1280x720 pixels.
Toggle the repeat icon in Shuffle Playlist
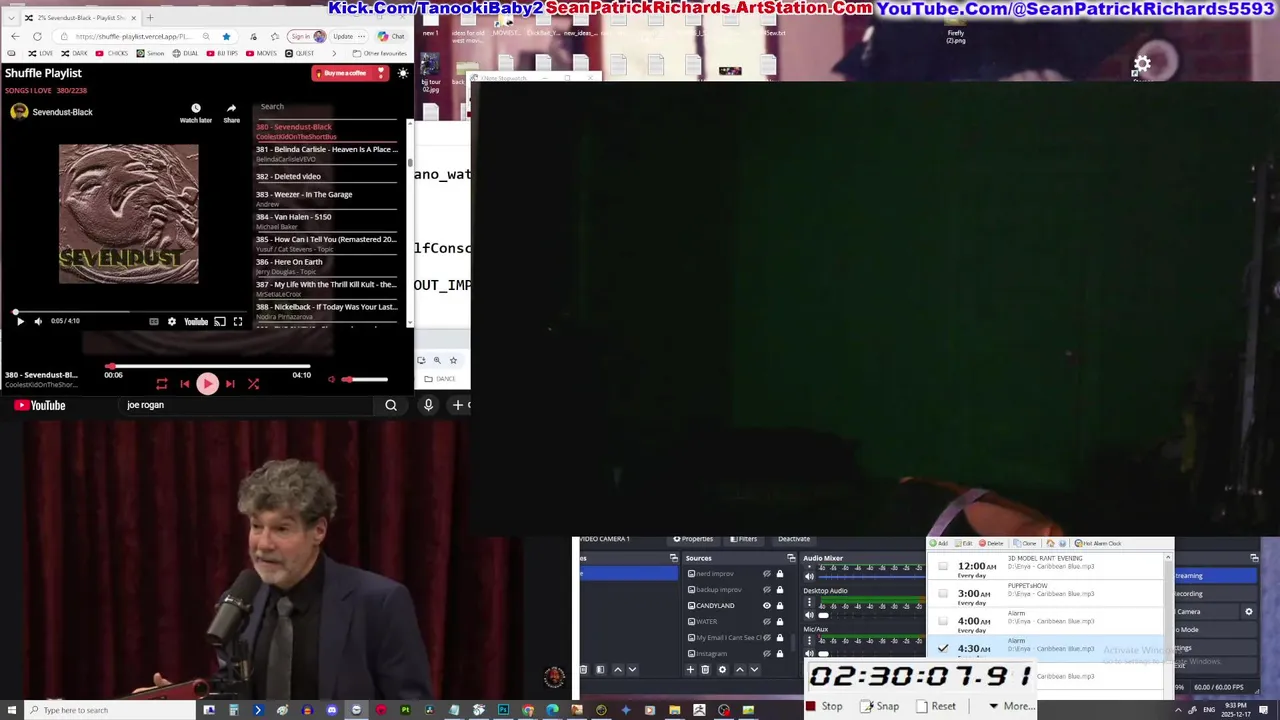pos(161,384)
